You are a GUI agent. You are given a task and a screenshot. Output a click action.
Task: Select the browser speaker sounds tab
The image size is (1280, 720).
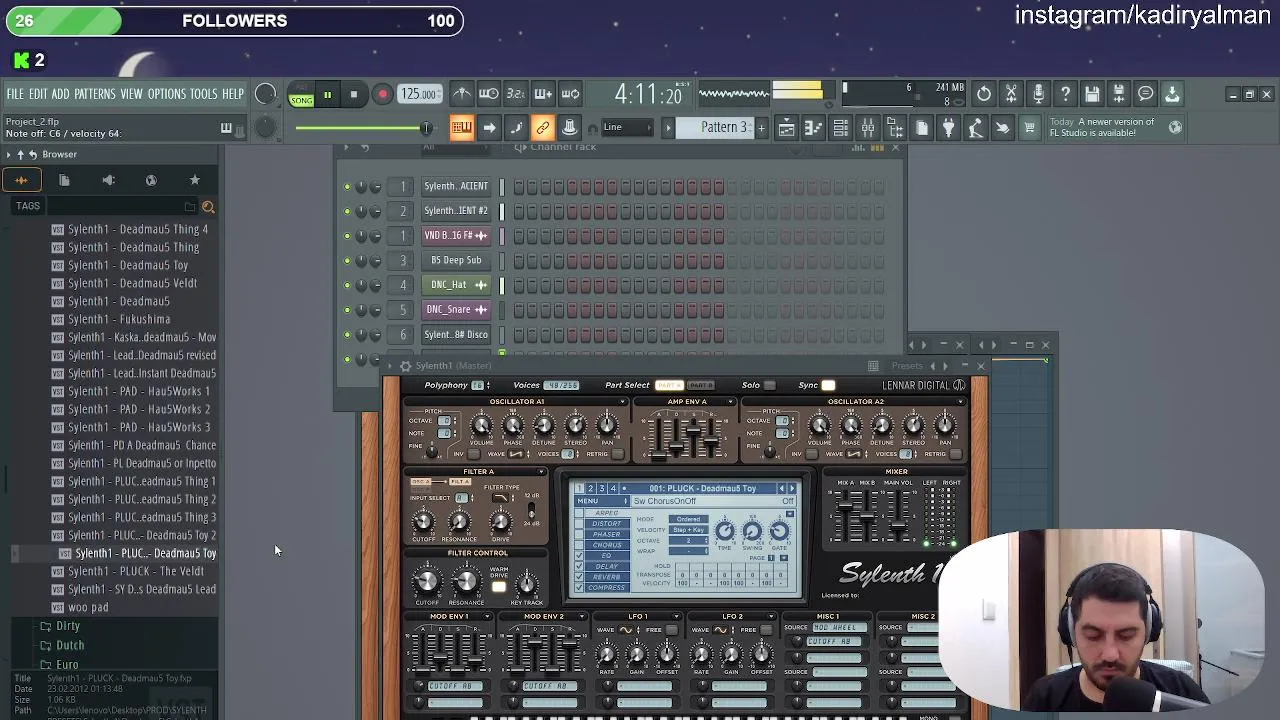click(x=108, y=180)
